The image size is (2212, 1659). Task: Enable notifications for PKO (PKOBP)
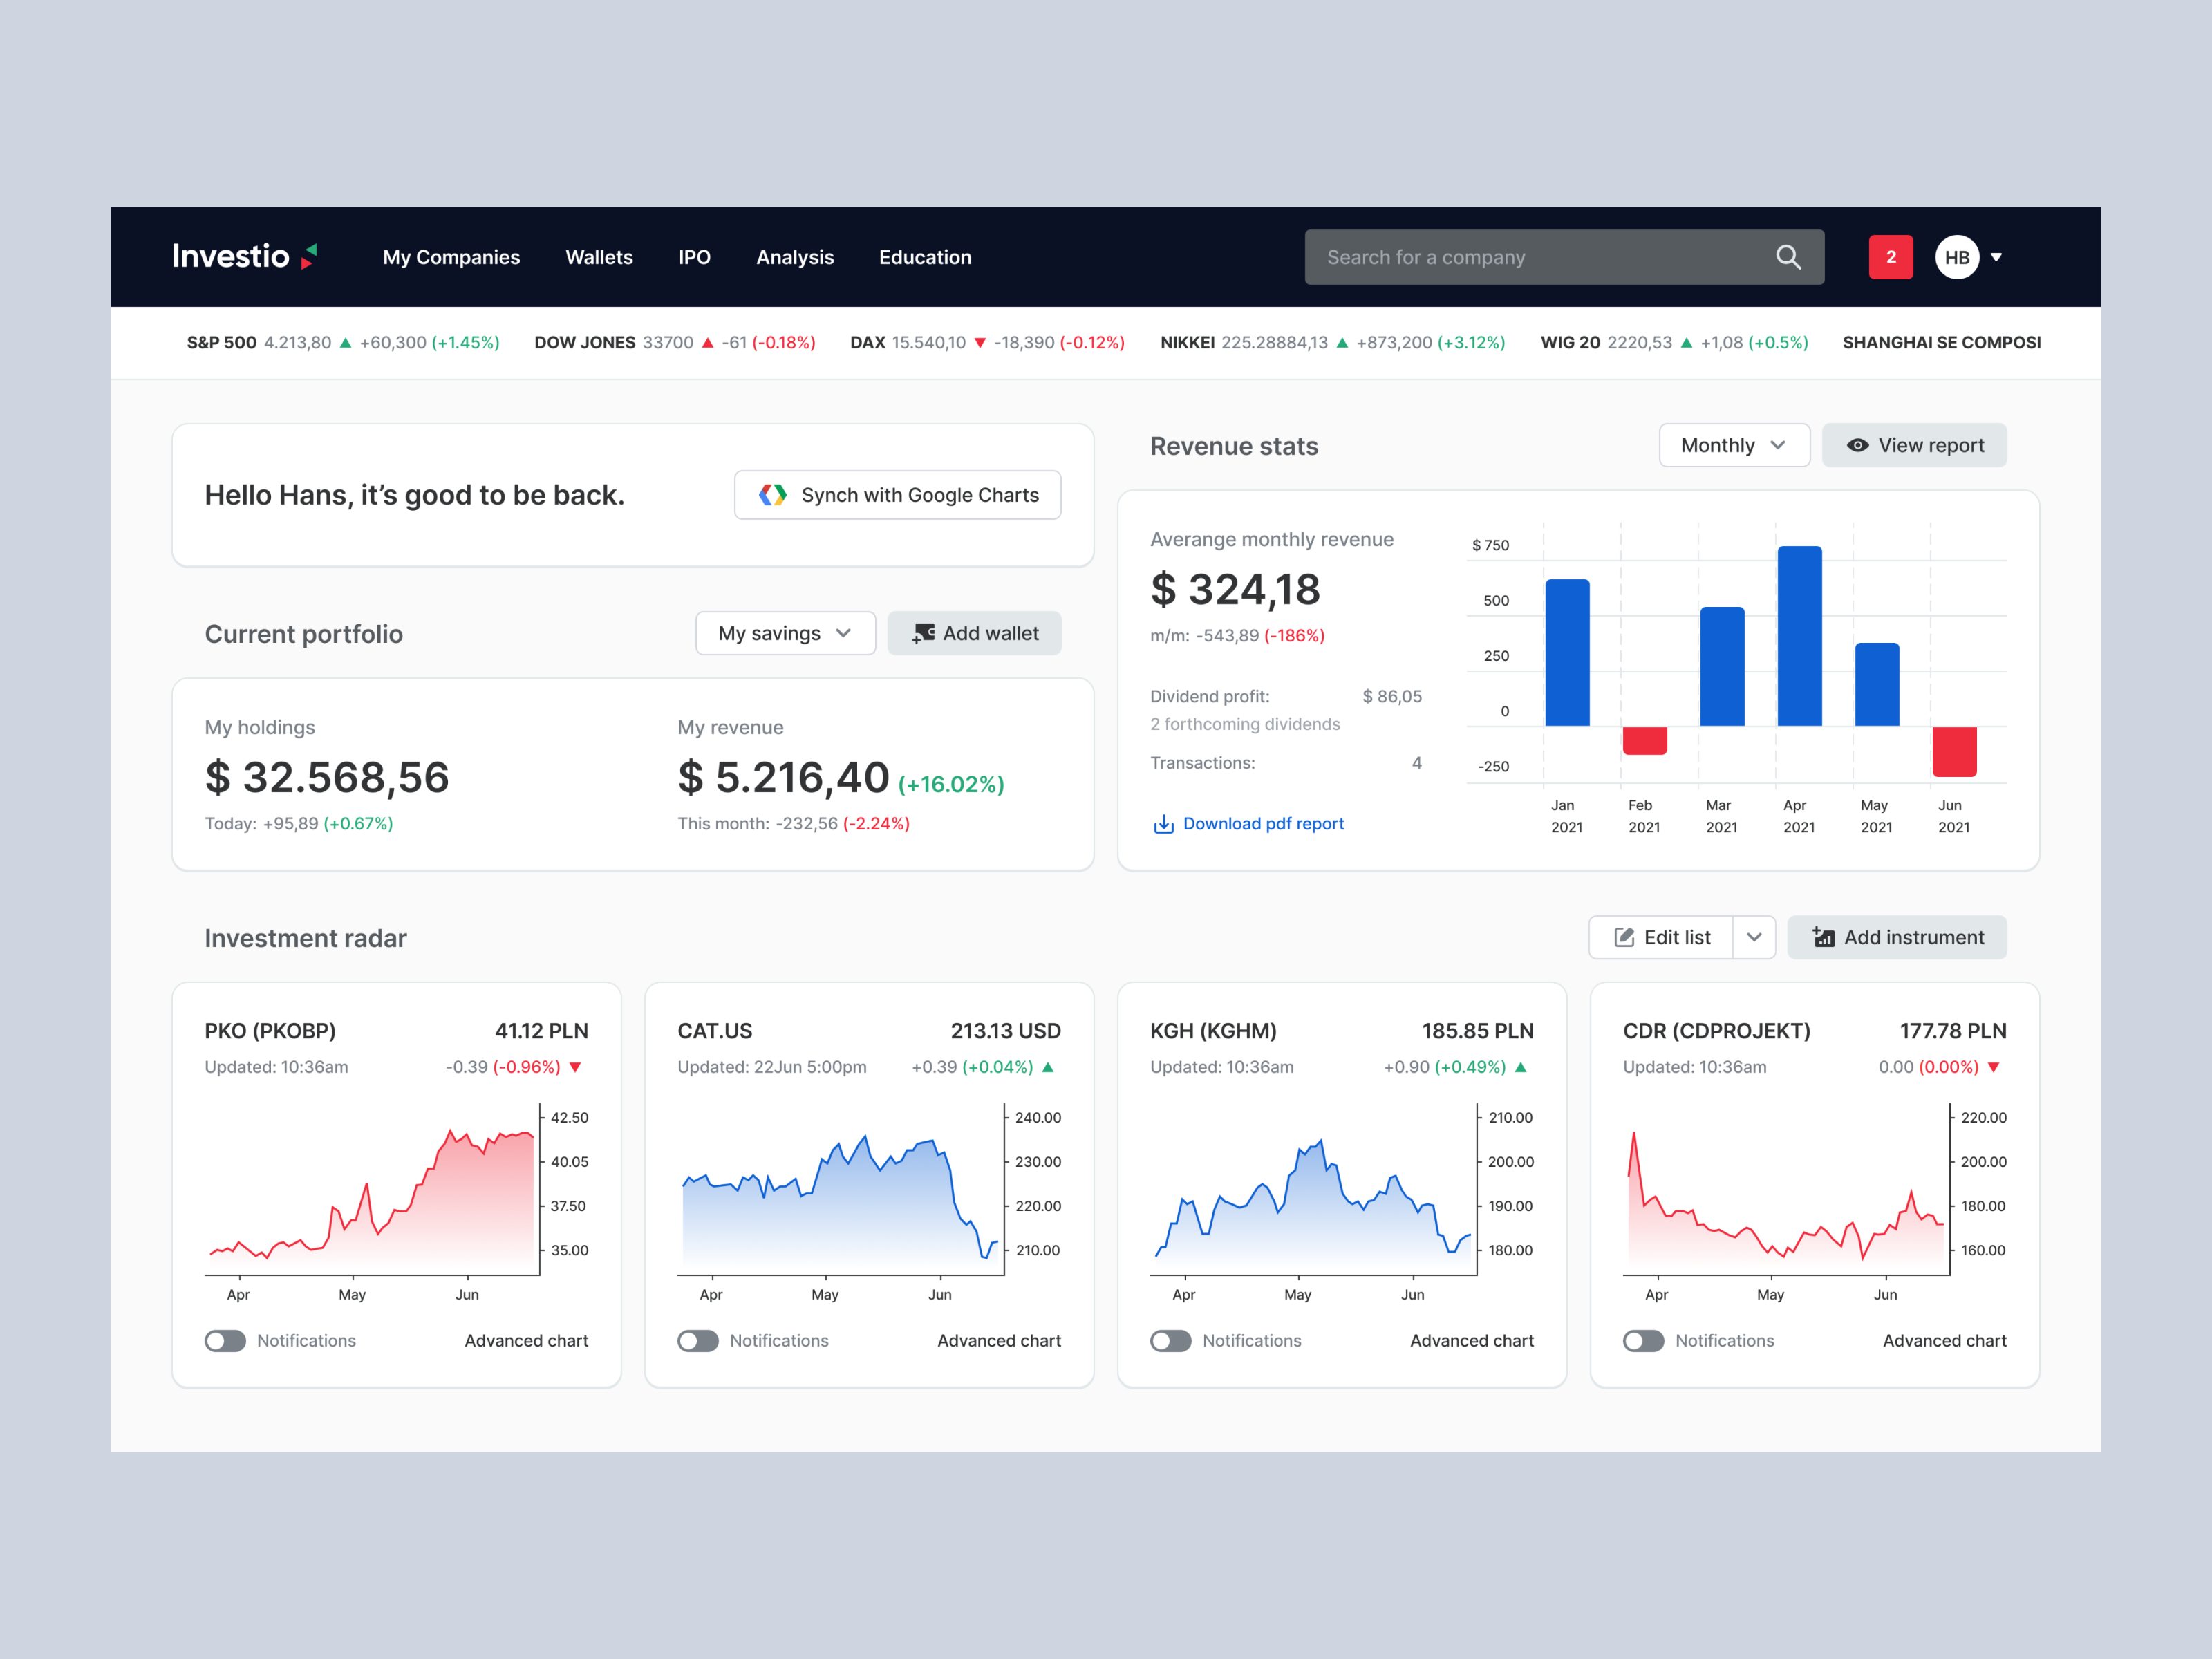pyautogui.click(x=225, y=1341)
